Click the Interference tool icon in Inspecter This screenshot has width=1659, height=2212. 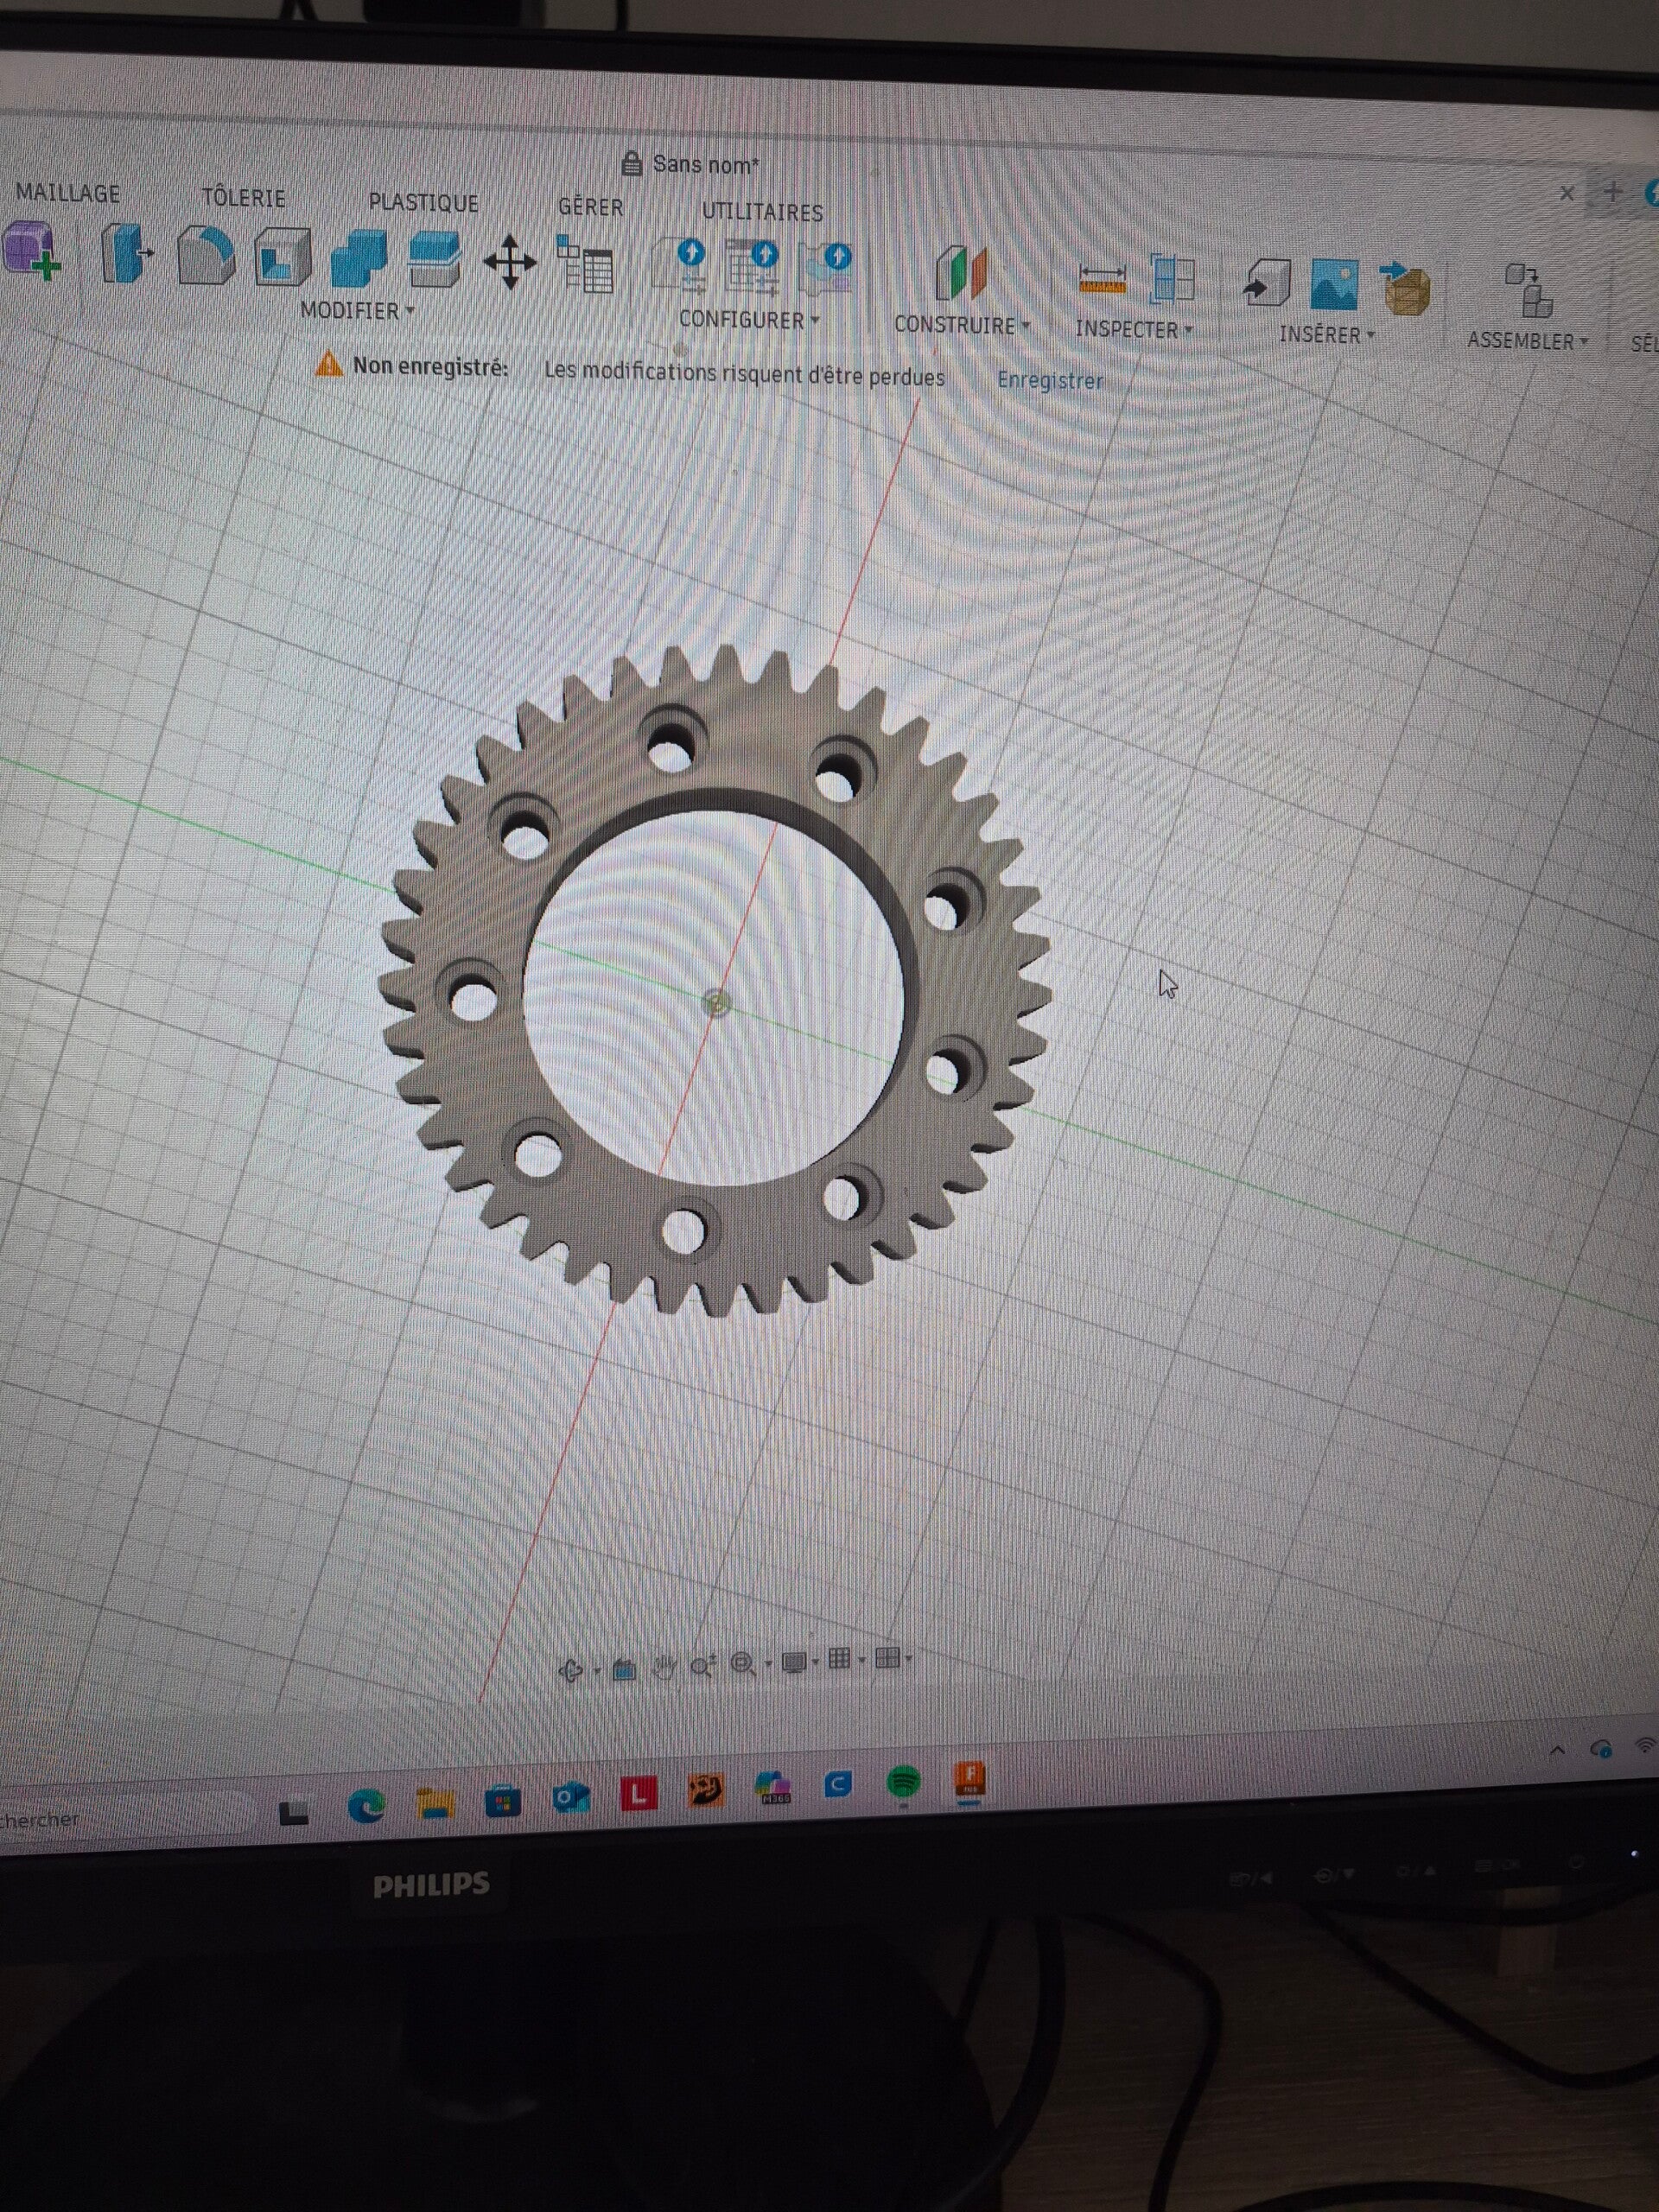click(x=1173, y=279)
